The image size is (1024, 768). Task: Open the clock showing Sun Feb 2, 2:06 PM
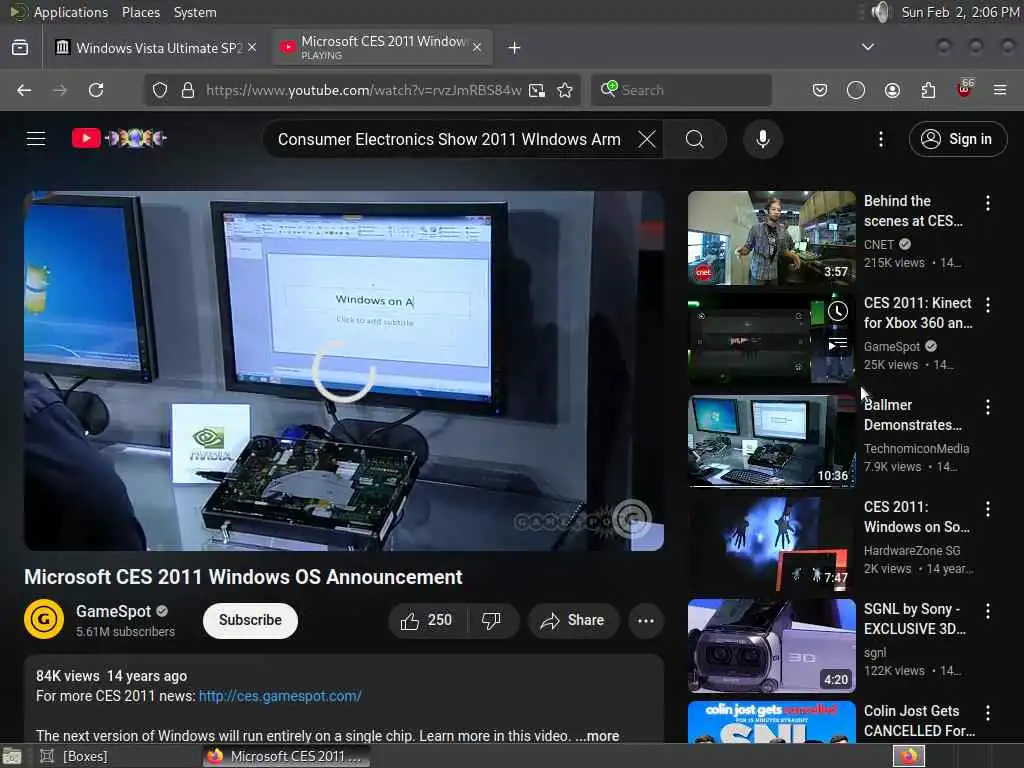tap(960, 12)
